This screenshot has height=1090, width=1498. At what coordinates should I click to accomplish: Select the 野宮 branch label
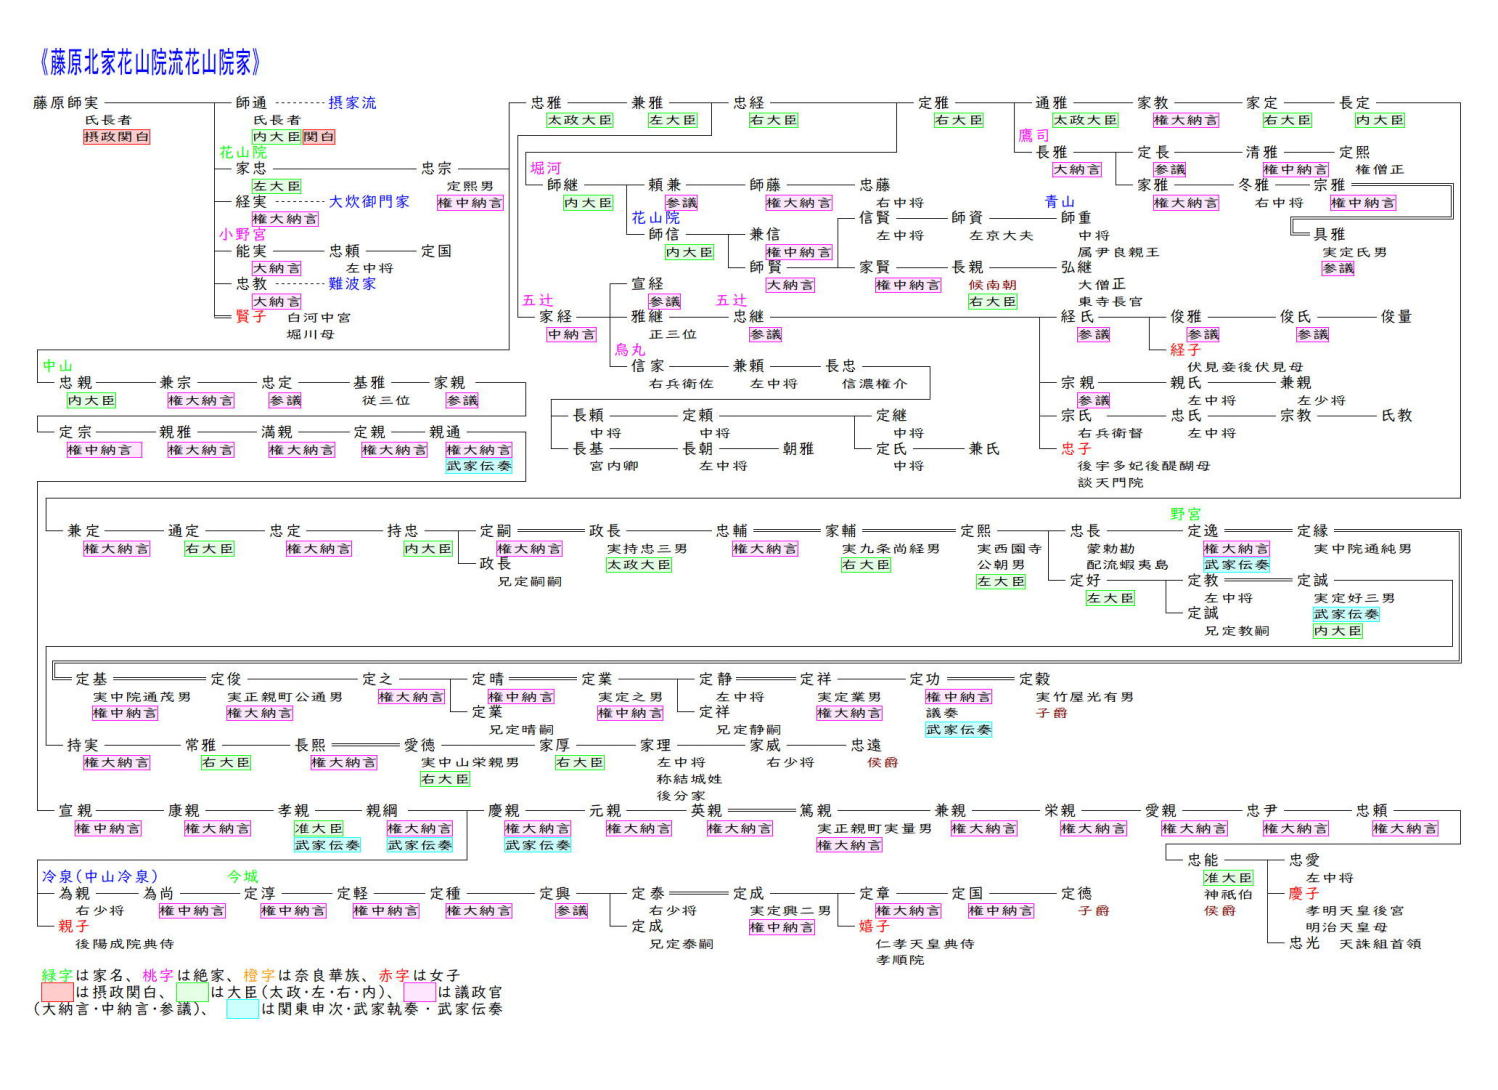click(1186, 514)
